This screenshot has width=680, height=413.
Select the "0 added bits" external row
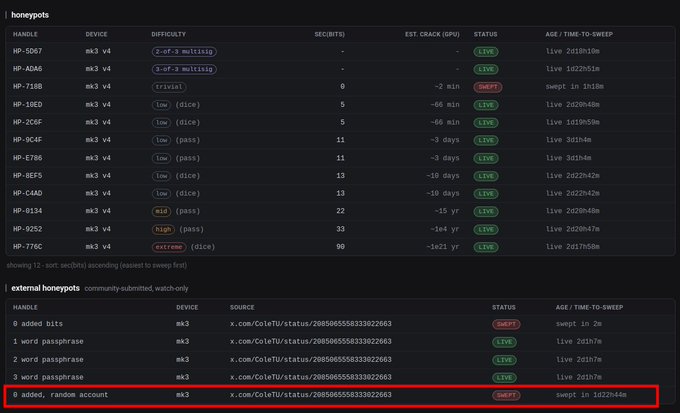pyautogui.click(x=340, y=324)
